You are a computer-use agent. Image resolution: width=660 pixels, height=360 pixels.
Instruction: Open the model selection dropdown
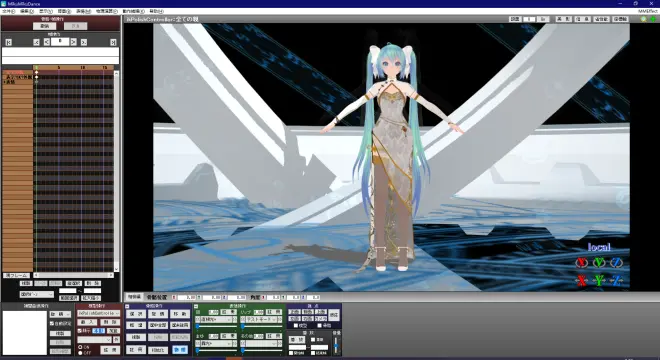click(x=98, y=313)
